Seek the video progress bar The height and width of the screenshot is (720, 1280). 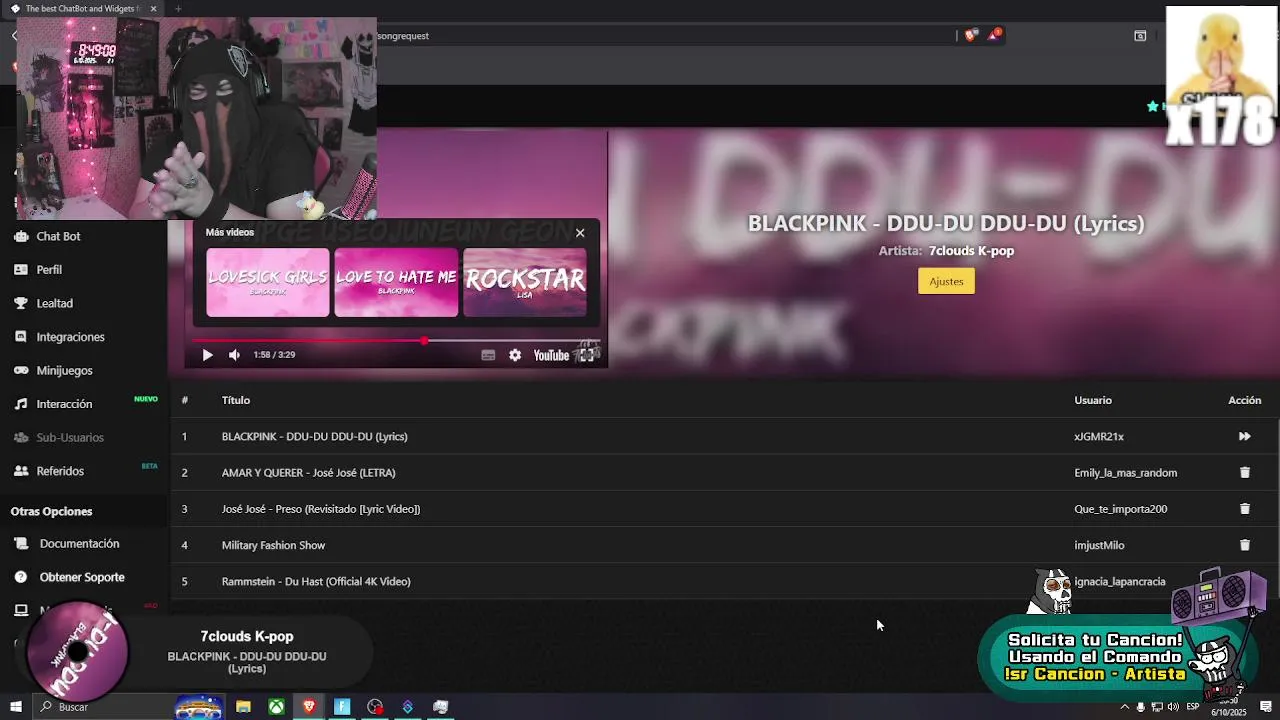397,341
